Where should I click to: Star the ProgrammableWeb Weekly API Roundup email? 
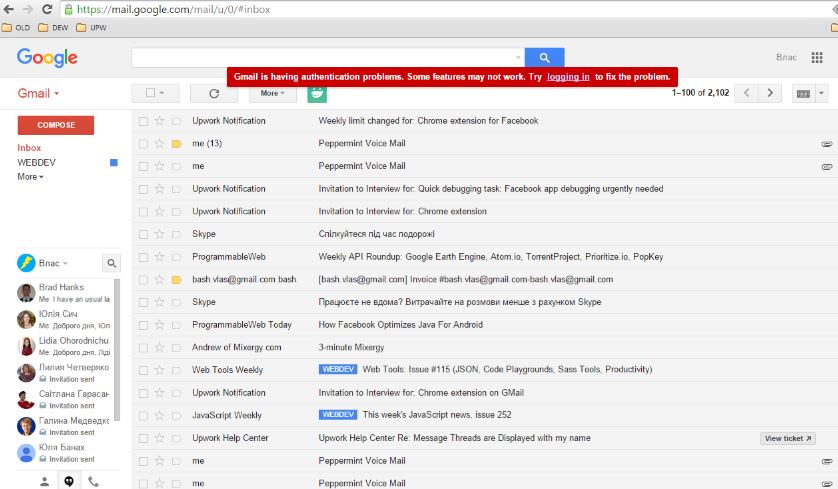tap(159, 257)
